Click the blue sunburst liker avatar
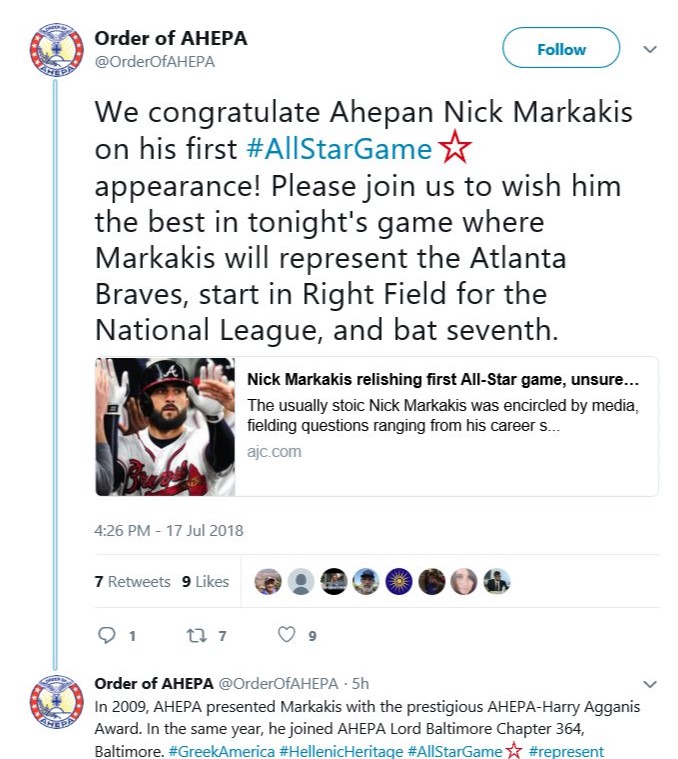678x759 pixels. point(399,581)
